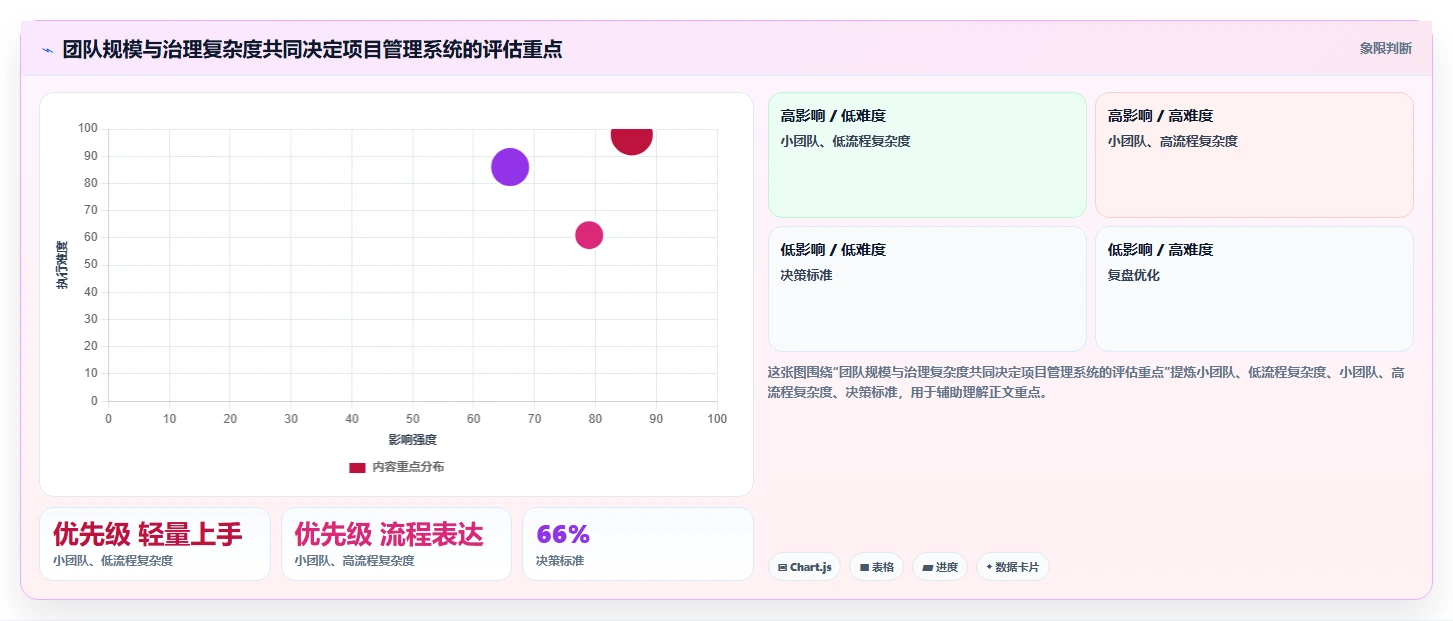
Task: Click the description paragraph starting 这张图围绕
Action: [1086, 382]
